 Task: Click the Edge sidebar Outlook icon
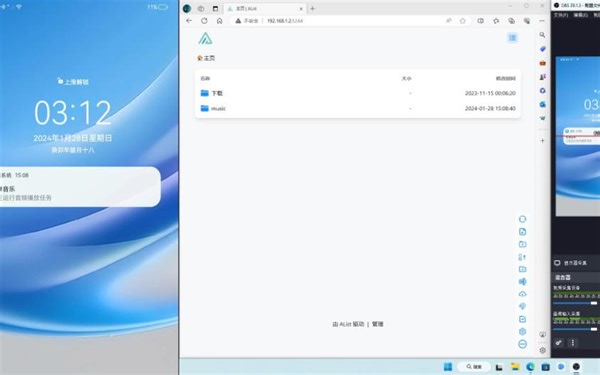(x=543, y=104)
